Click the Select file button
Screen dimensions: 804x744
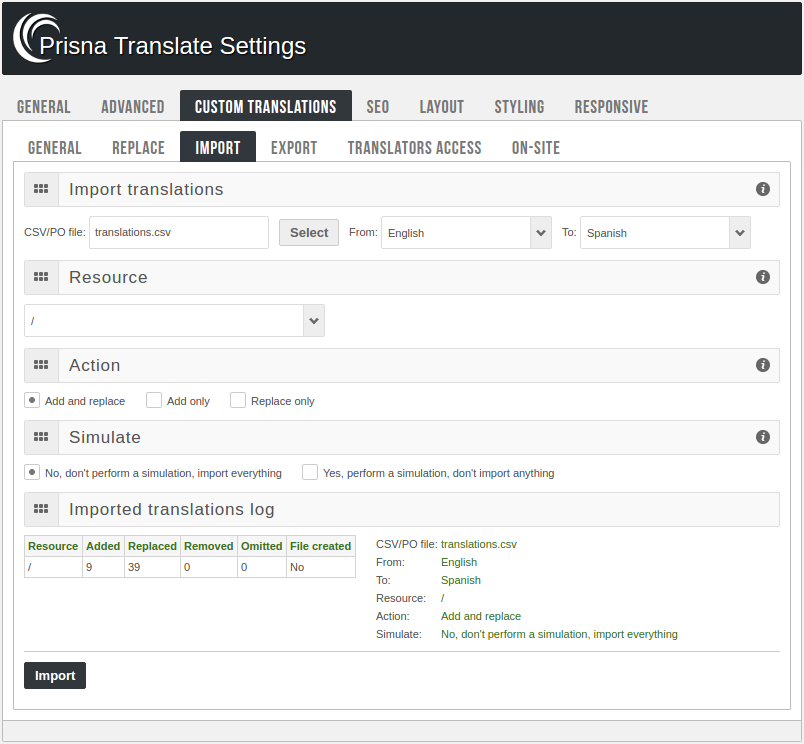point(308,232)
